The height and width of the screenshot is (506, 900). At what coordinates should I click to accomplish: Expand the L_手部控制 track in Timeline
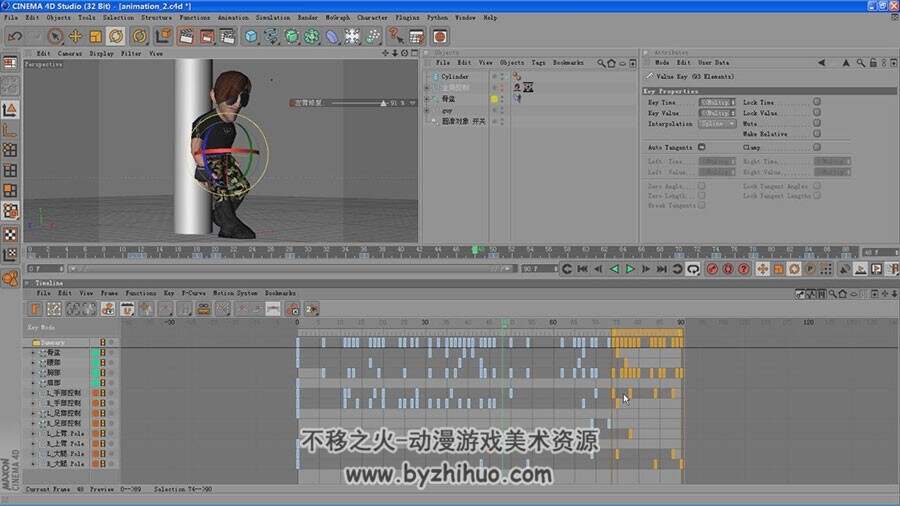(x=33, y=393)
